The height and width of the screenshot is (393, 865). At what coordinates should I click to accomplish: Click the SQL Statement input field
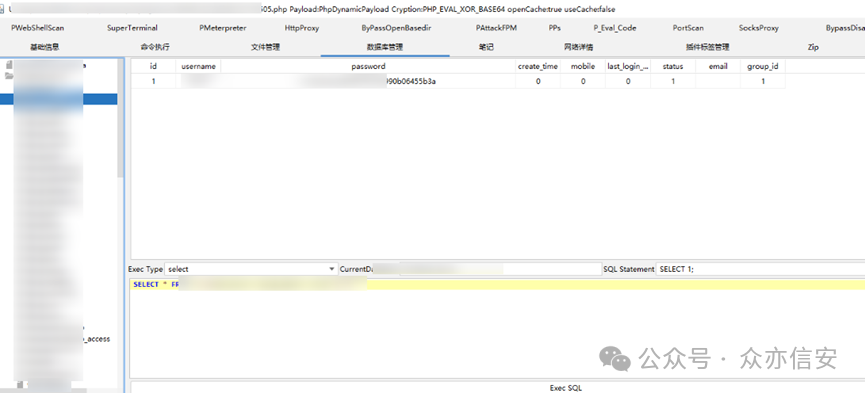[761, 269]
